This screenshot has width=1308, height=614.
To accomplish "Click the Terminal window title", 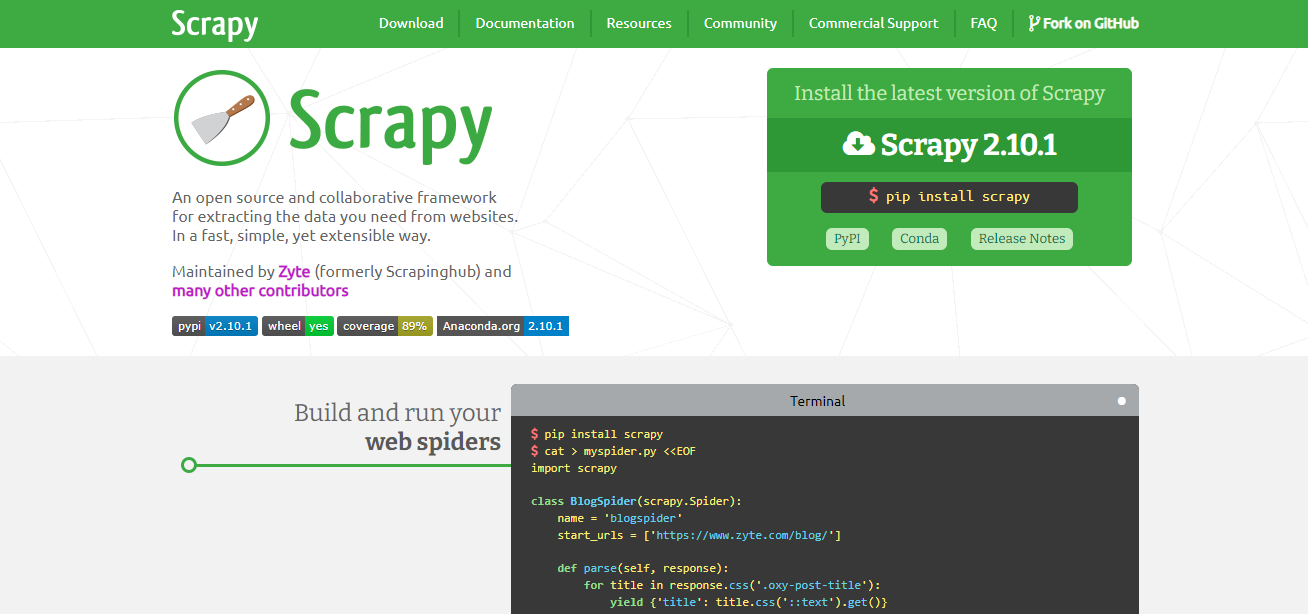I will pos(818,401).
